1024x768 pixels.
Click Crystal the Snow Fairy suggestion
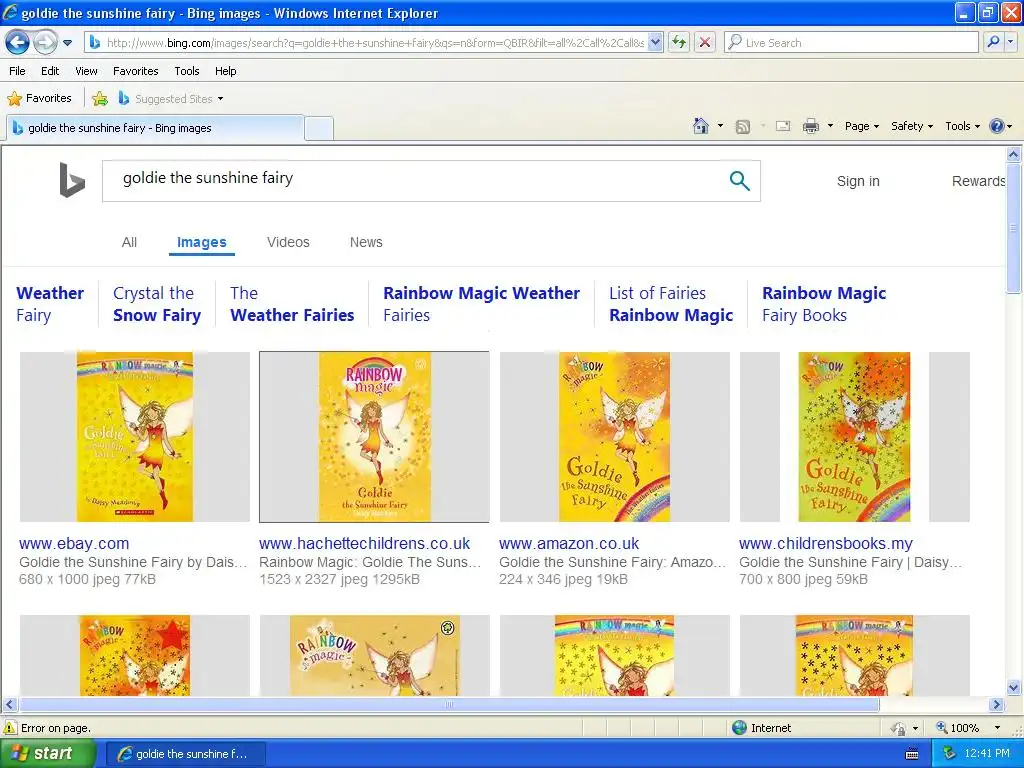(x=157, y=304)
